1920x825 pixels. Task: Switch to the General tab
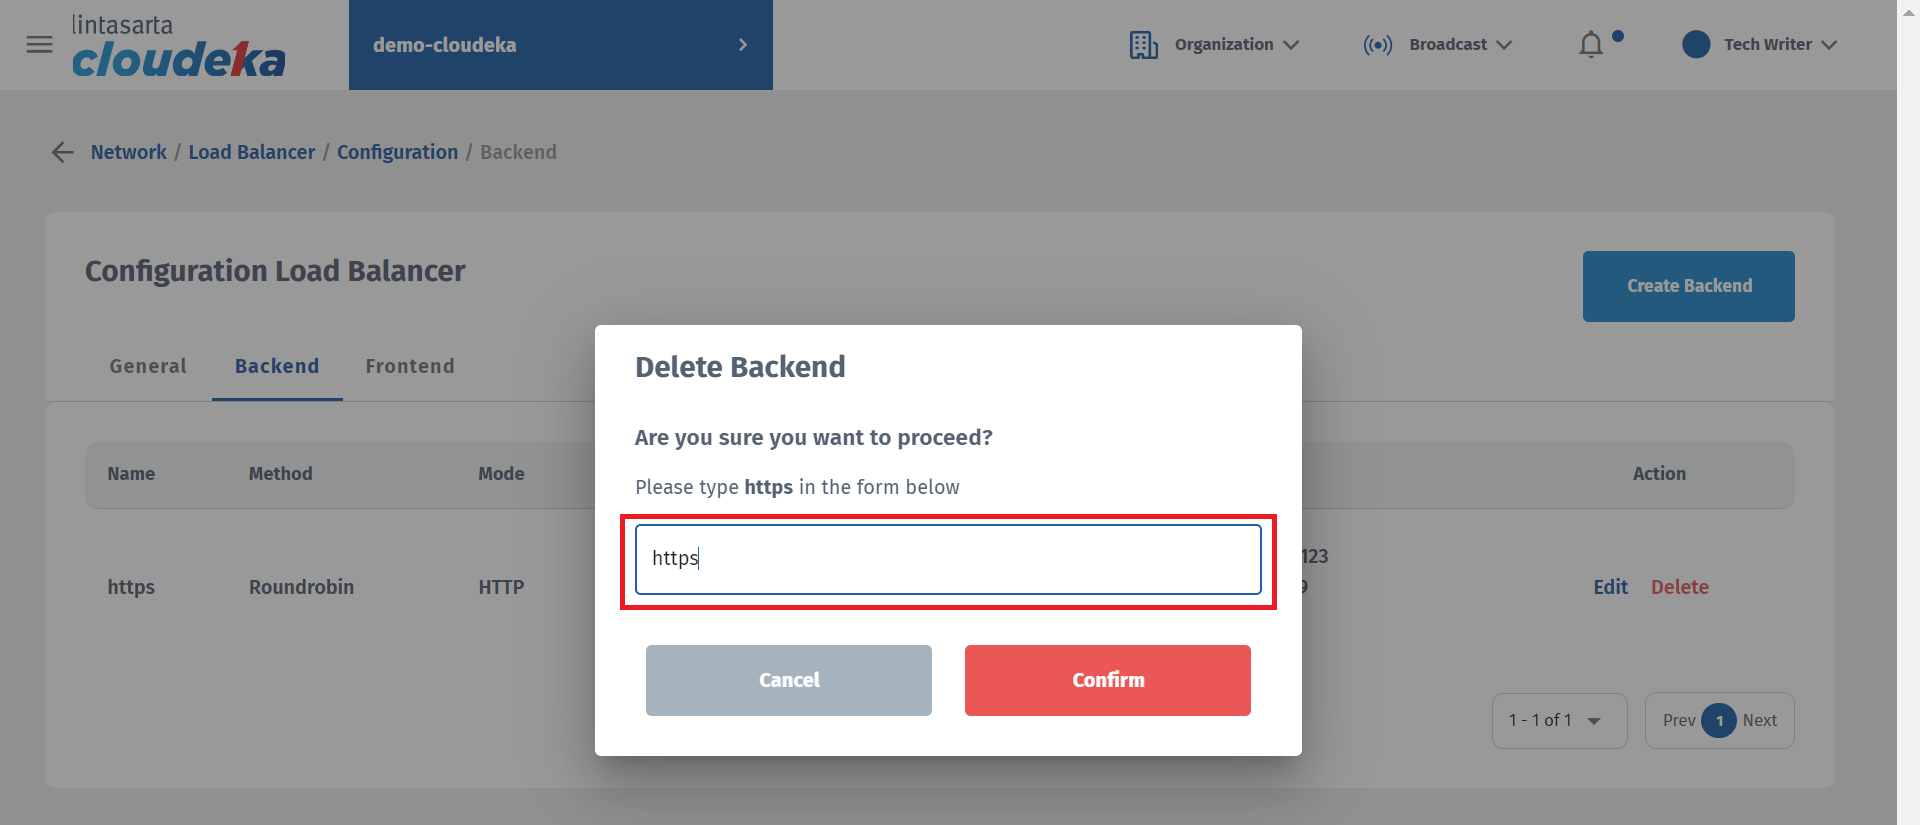pyautogui.click(x=148, y=366)
